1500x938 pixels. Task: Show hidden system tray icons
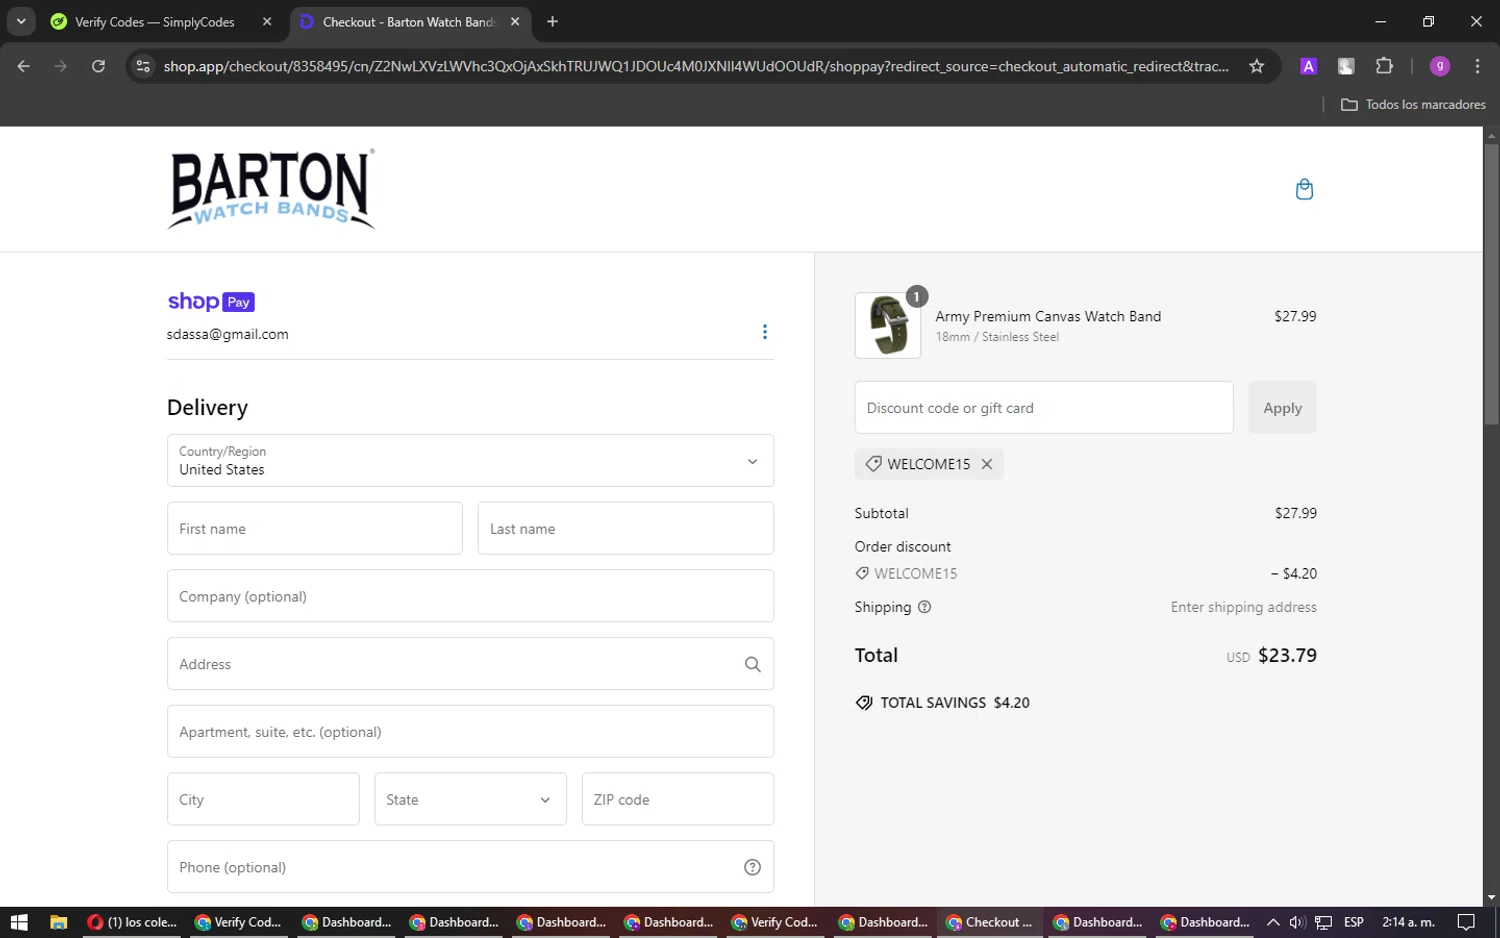click(x=1272, y=922)
